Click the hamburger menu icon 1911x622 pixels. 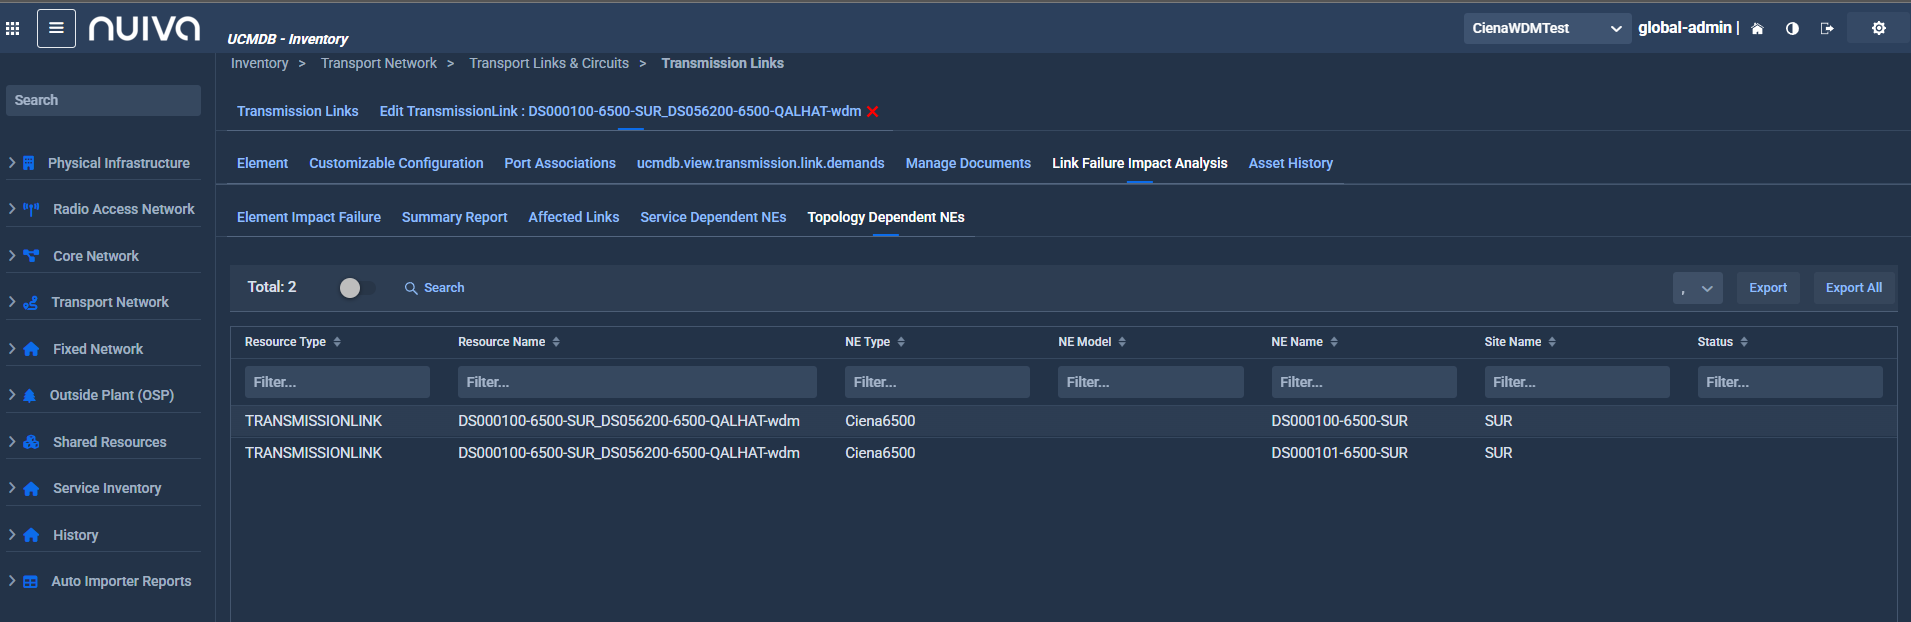pyautogui.click(x=56, y=28)
